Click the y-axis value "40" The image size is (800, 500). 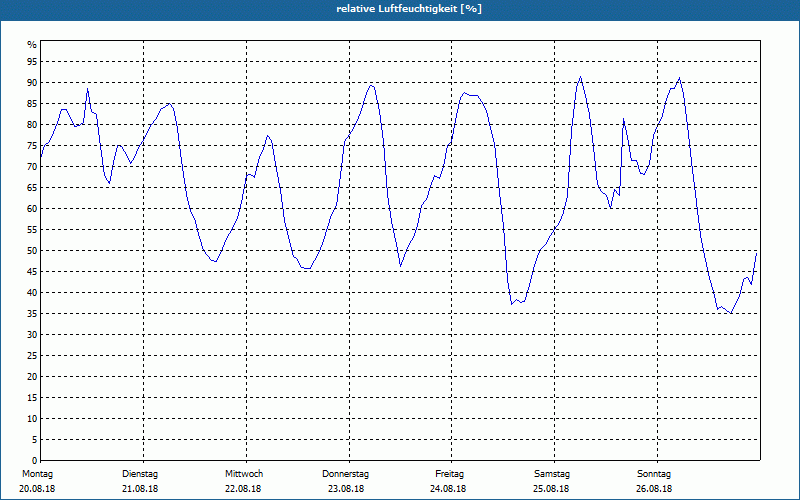click(x=32, y=292)
